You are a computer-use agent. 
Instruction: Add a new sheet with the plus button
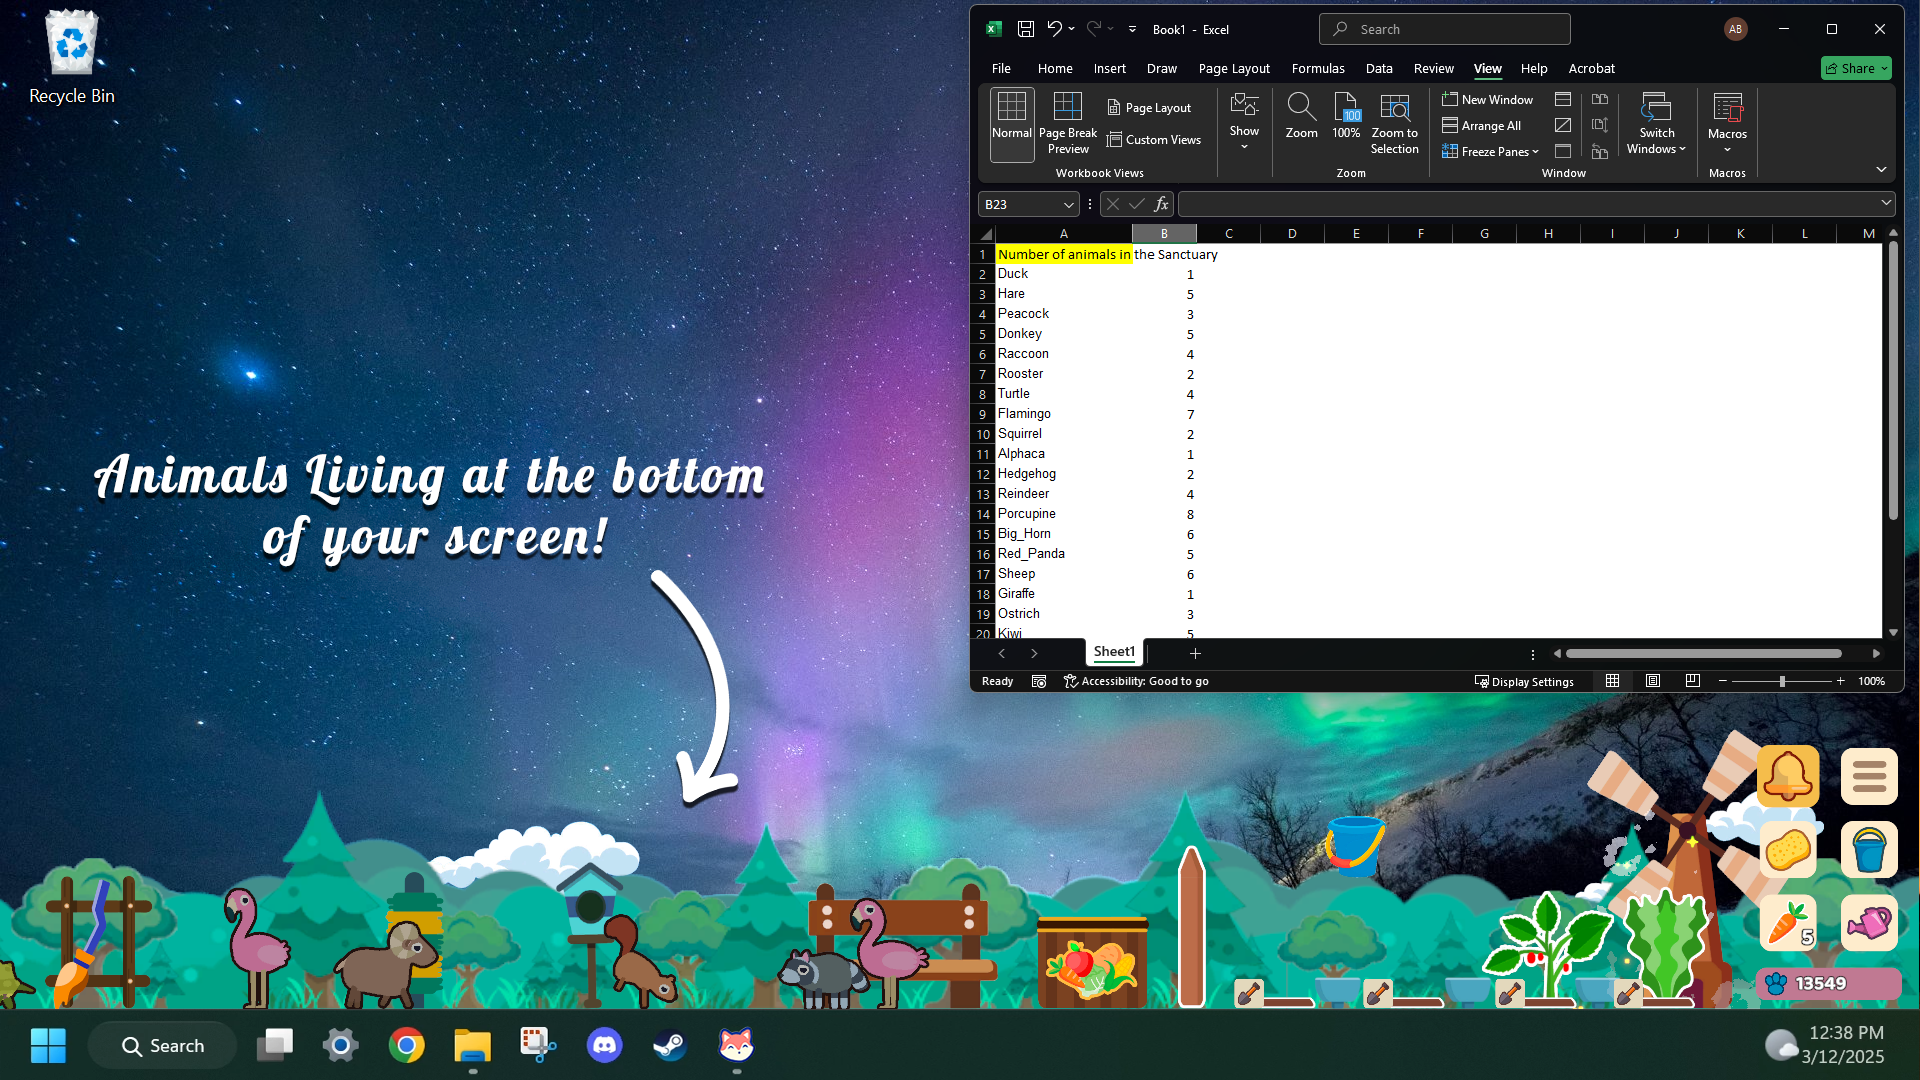[x=1196, y=653]
